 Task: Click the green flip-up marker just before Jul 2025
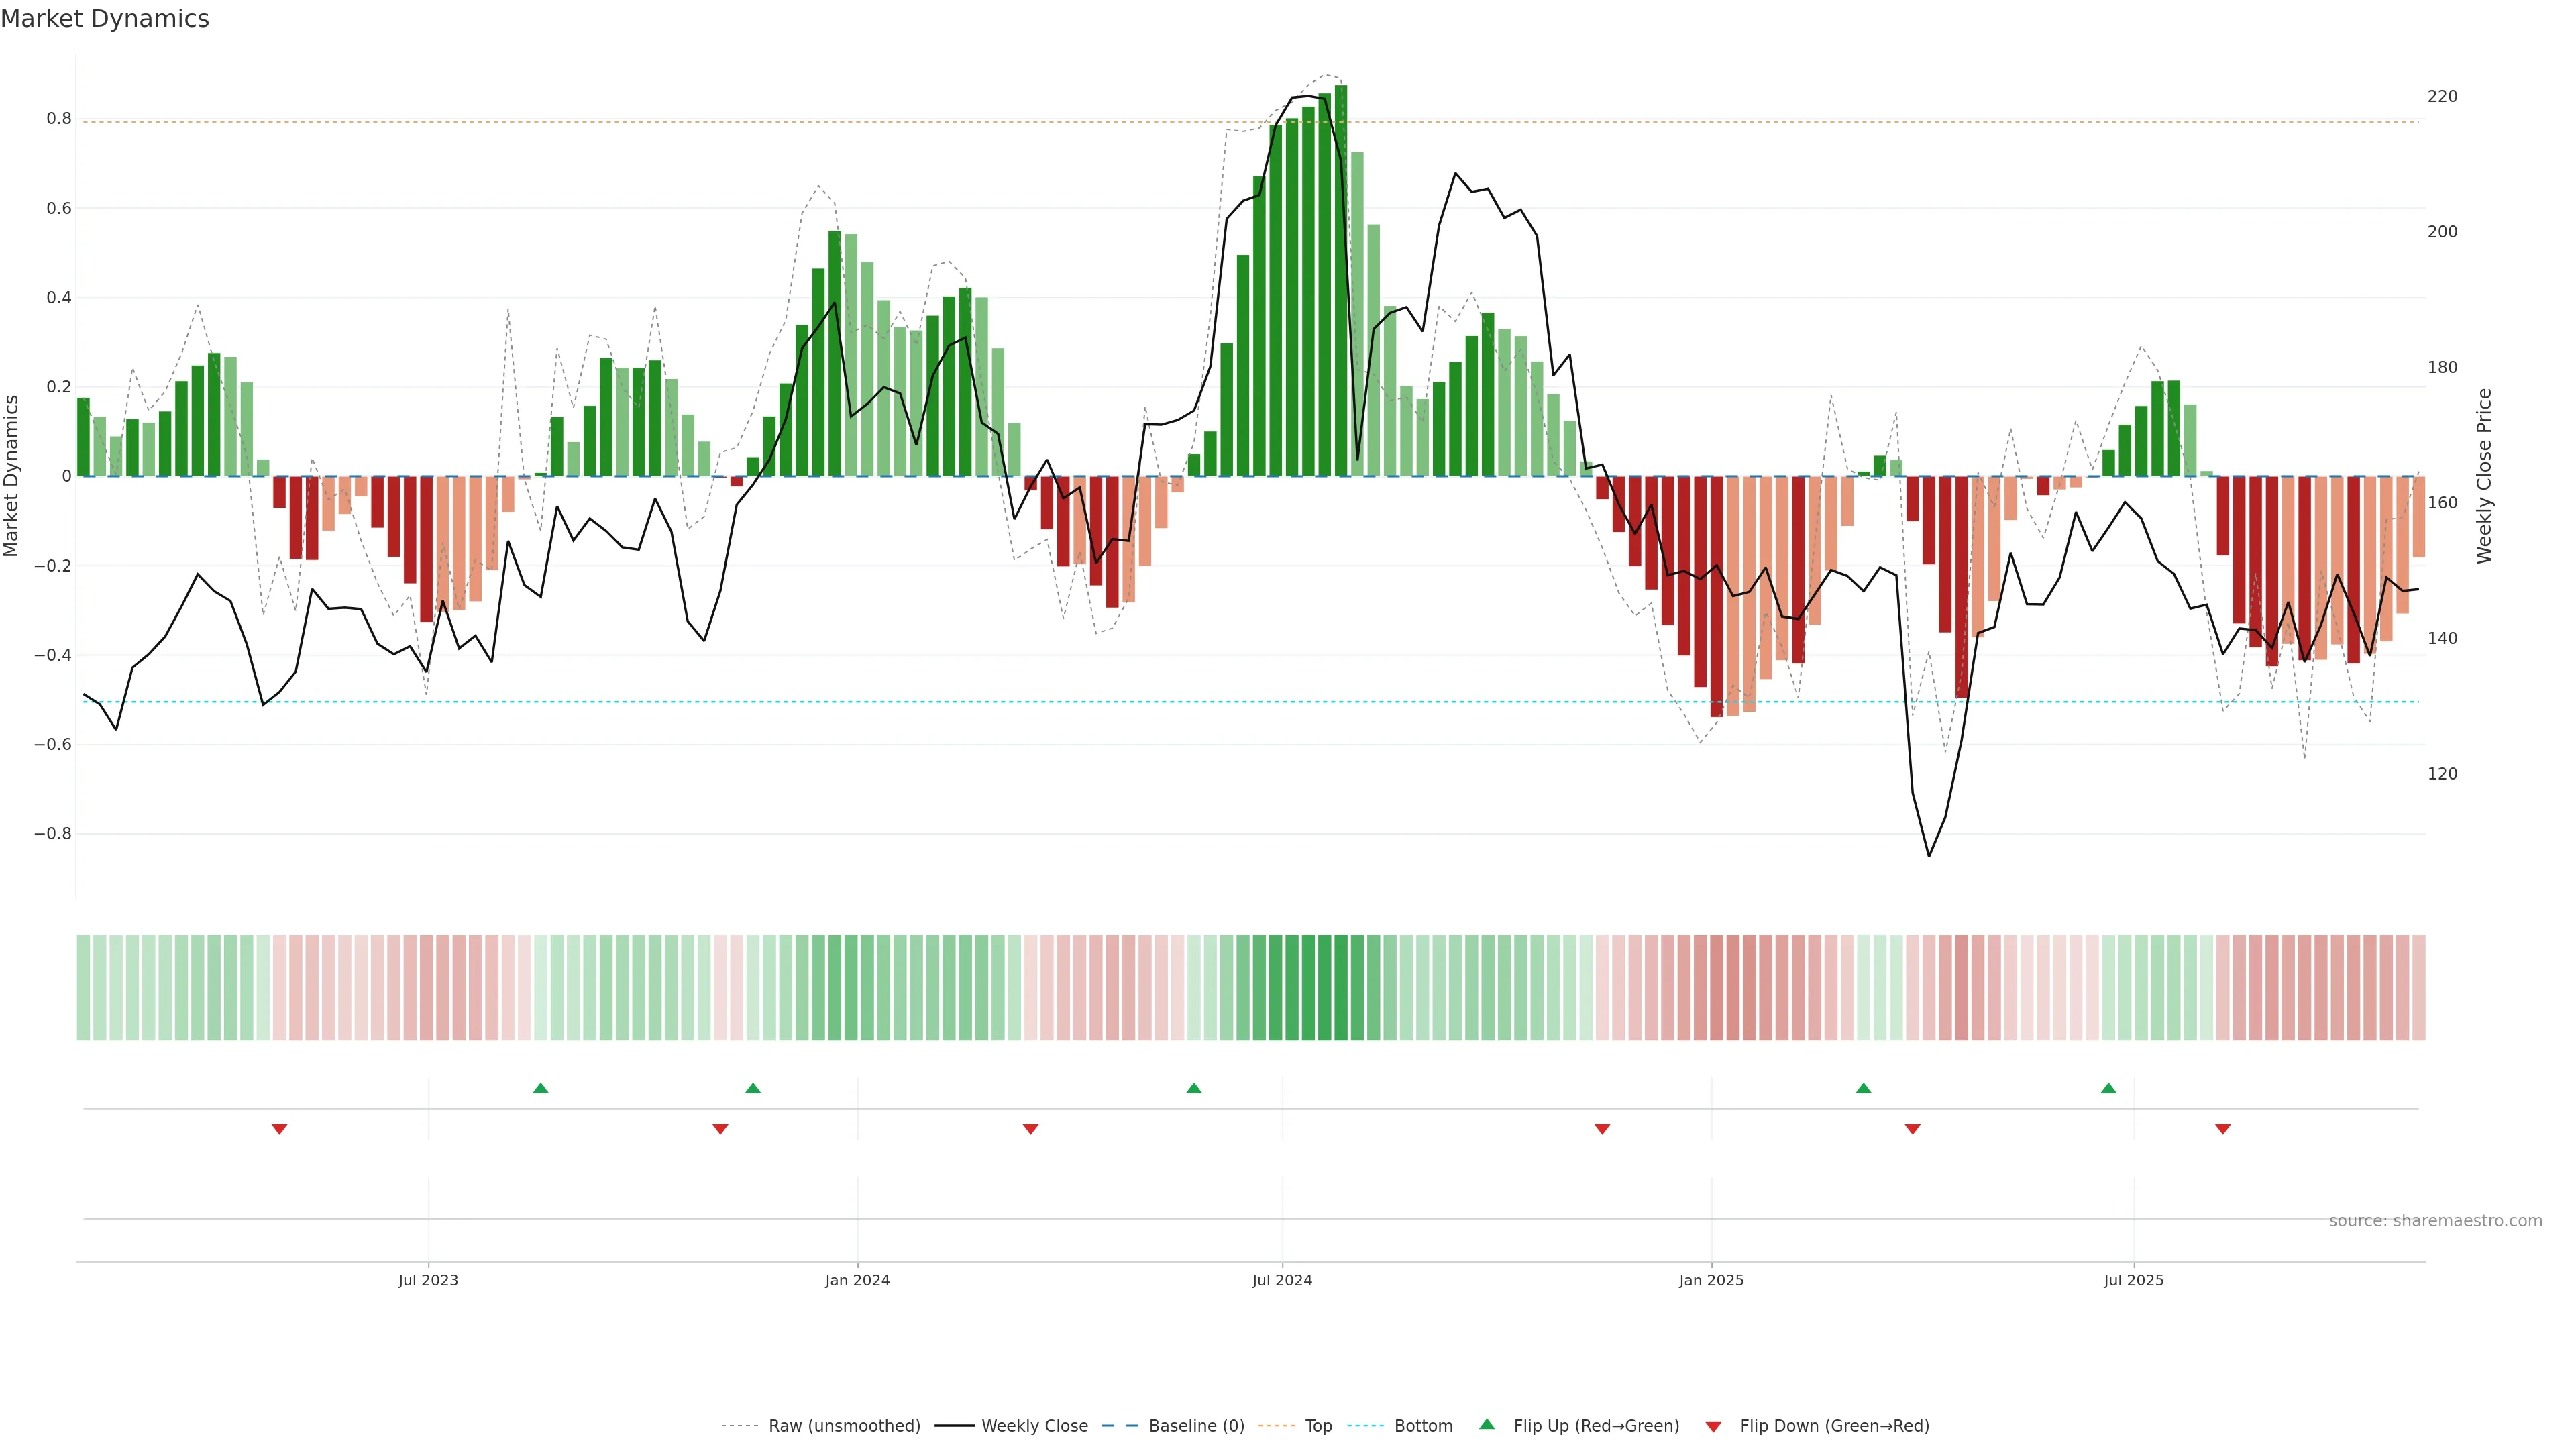click(2108, 1088)
